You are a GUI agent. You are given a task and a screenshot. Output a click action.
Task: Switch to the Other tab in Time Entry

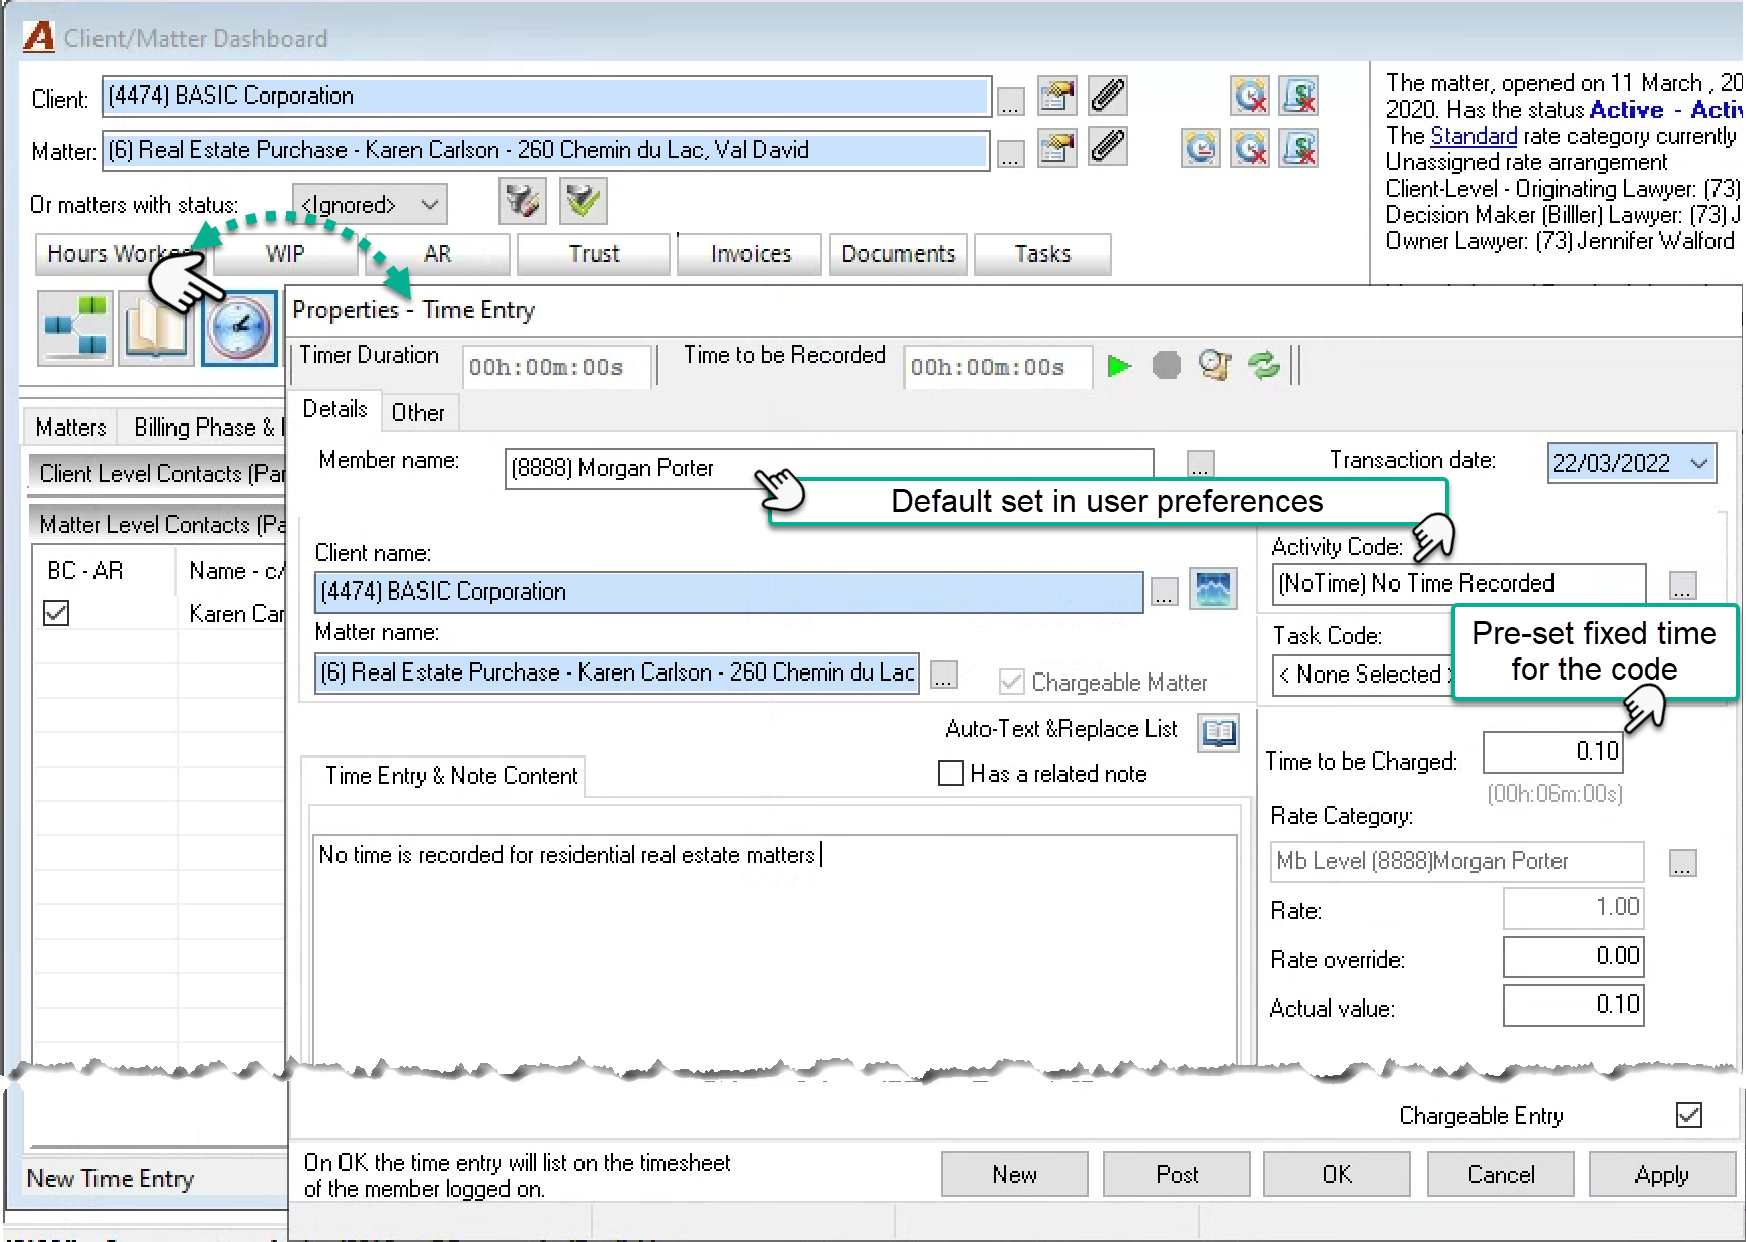[418, 412]
